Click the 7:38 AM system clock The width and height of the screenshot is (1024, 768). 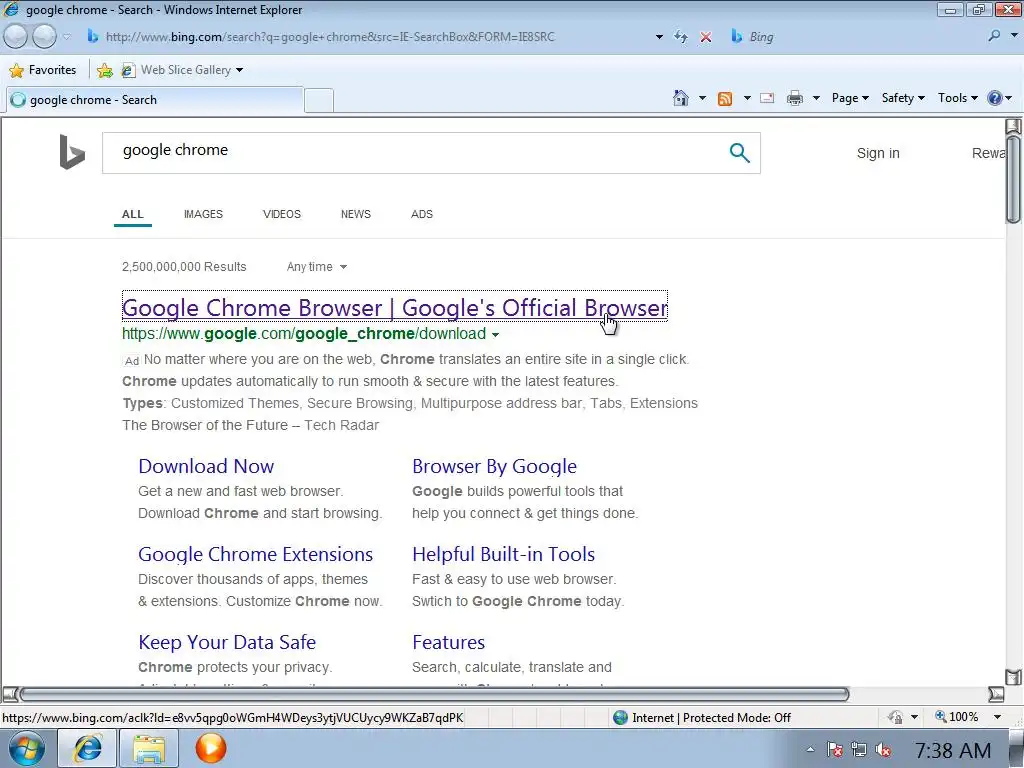click(x=953, y=750)
